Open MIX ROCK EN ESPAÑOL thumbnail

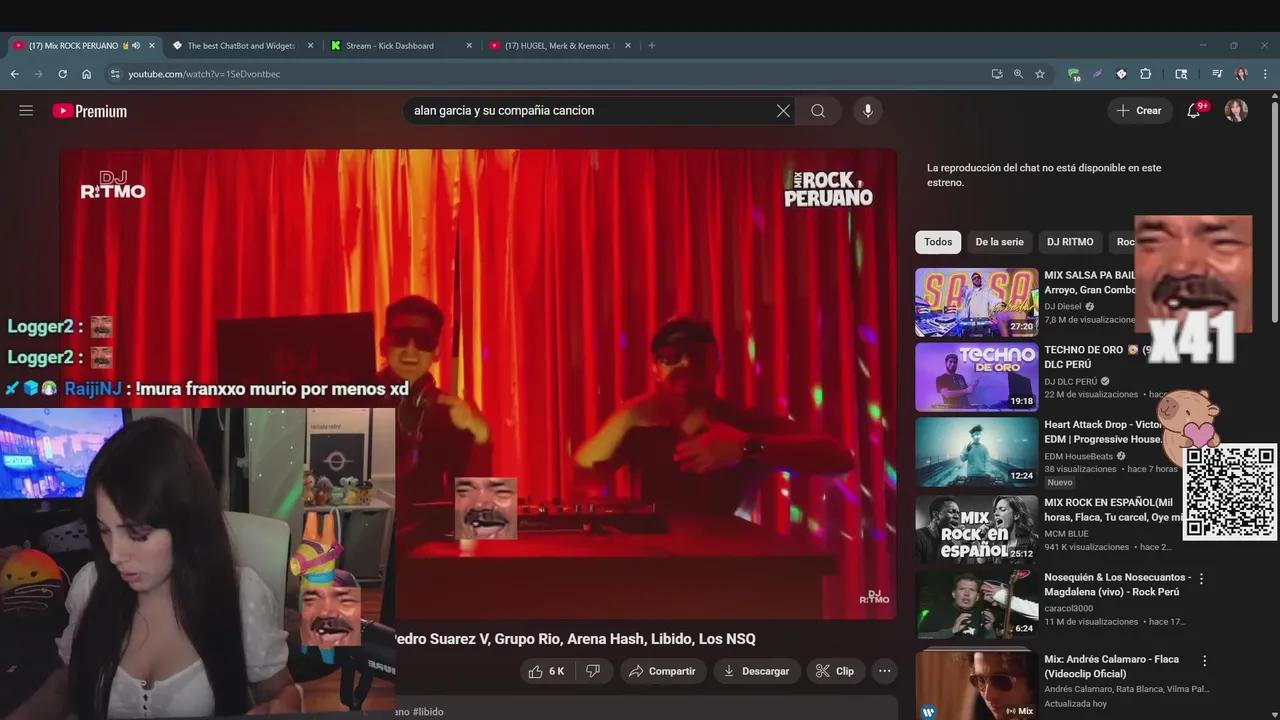pos(977,529)
